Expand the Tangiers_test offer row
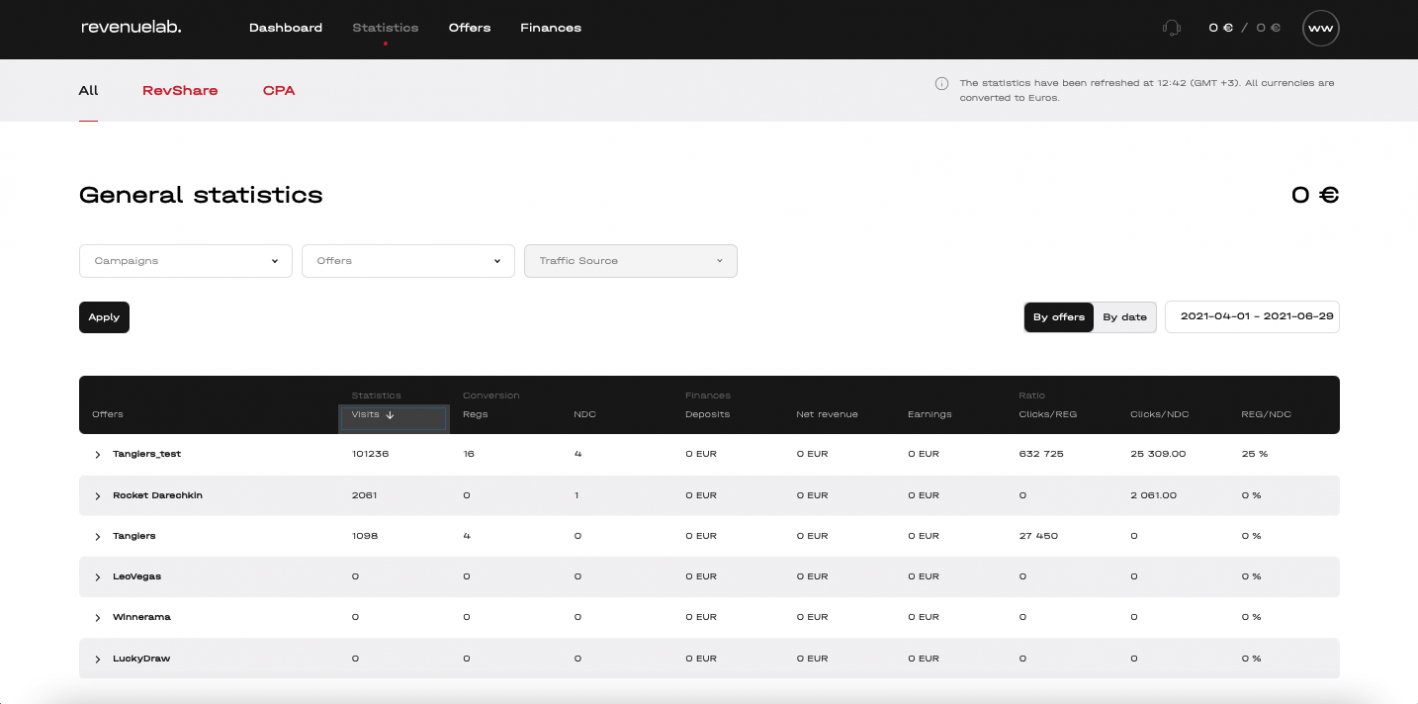 tap(97, 455)
